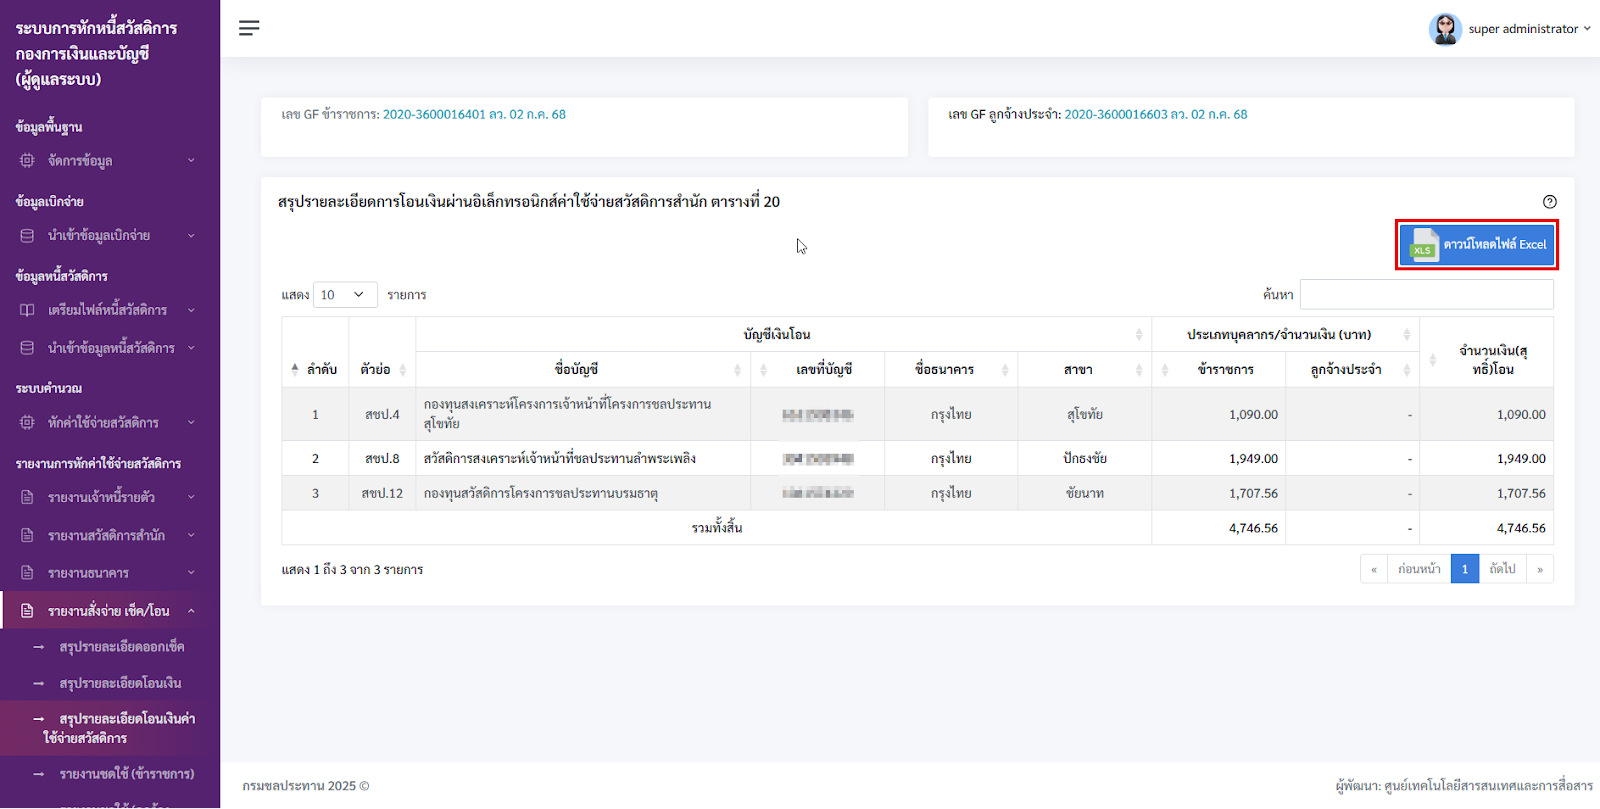Viewport: 1600px width, 809px height.
Task: Toggle sidebar with the hamburger menu icon
Action: coord(249,28)
